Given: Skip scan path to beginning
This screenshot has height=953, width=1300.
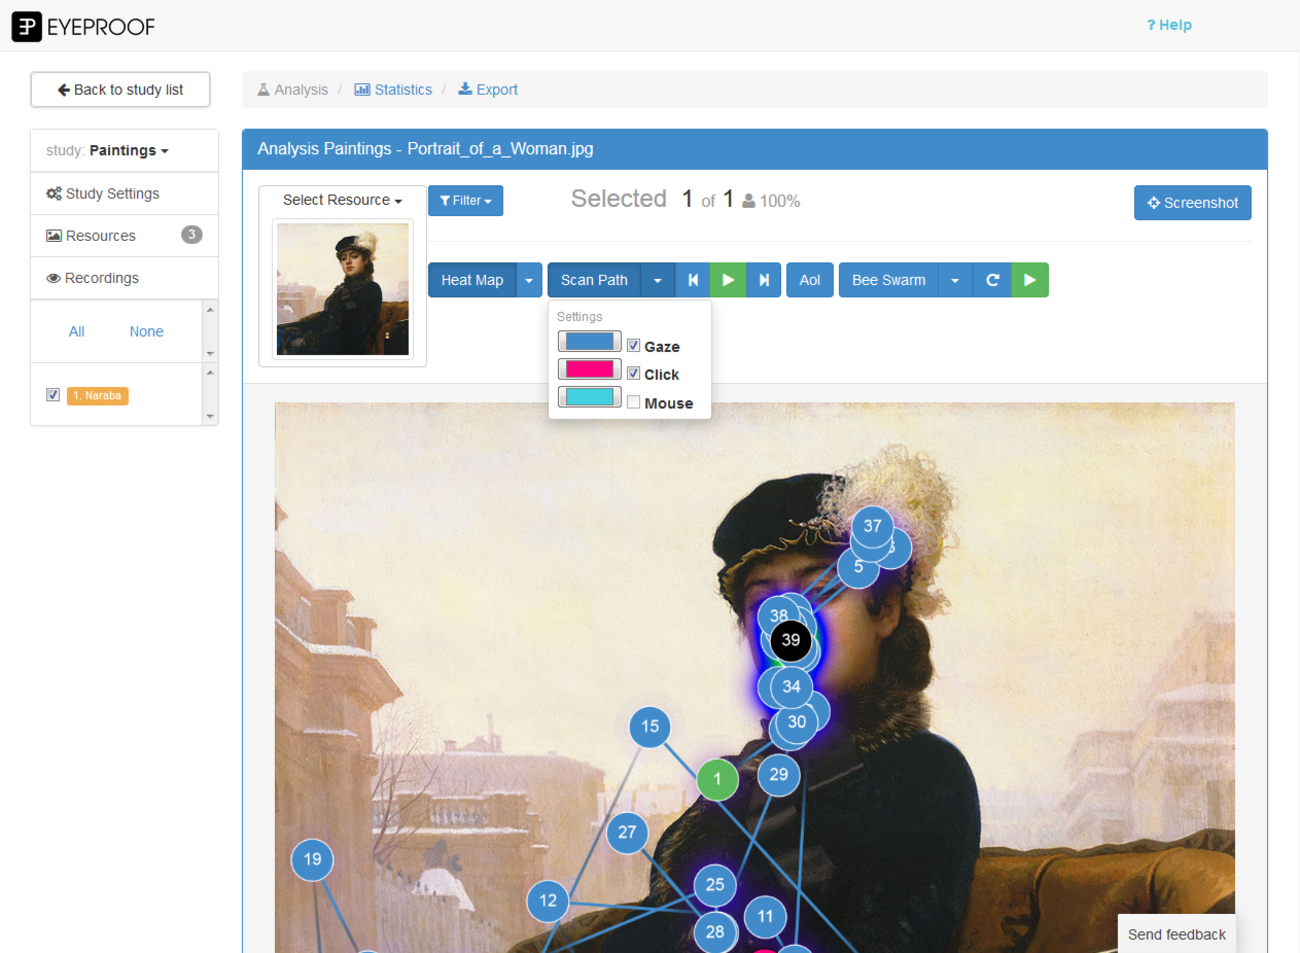Looking at the screenshot, I should (x=693, y=280).
